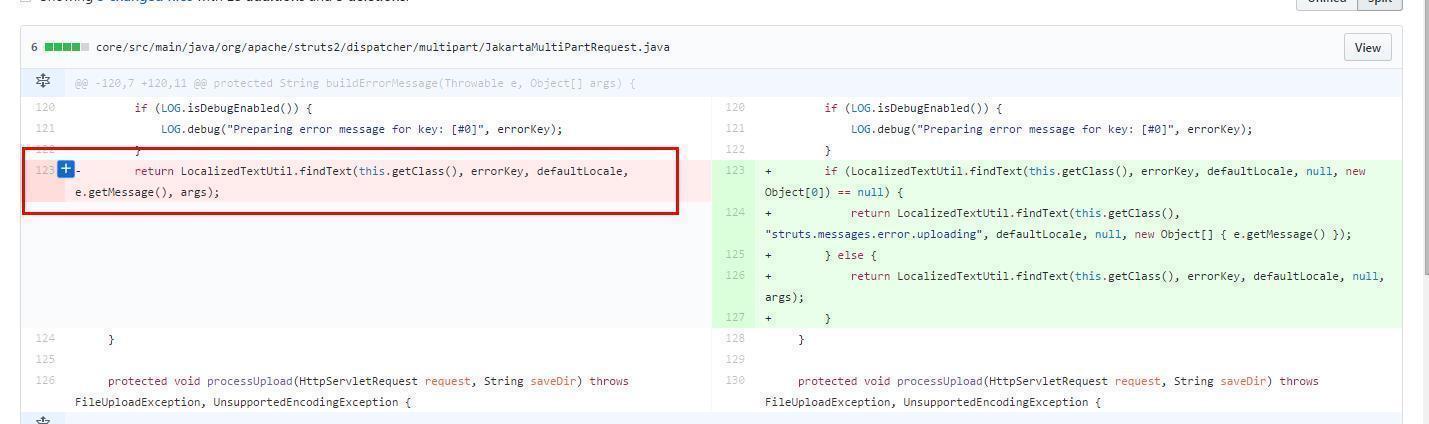Click the '3 changed files' link
Image resolution: width=1429 pixels, height=424 pixels.
pos(140,2)
